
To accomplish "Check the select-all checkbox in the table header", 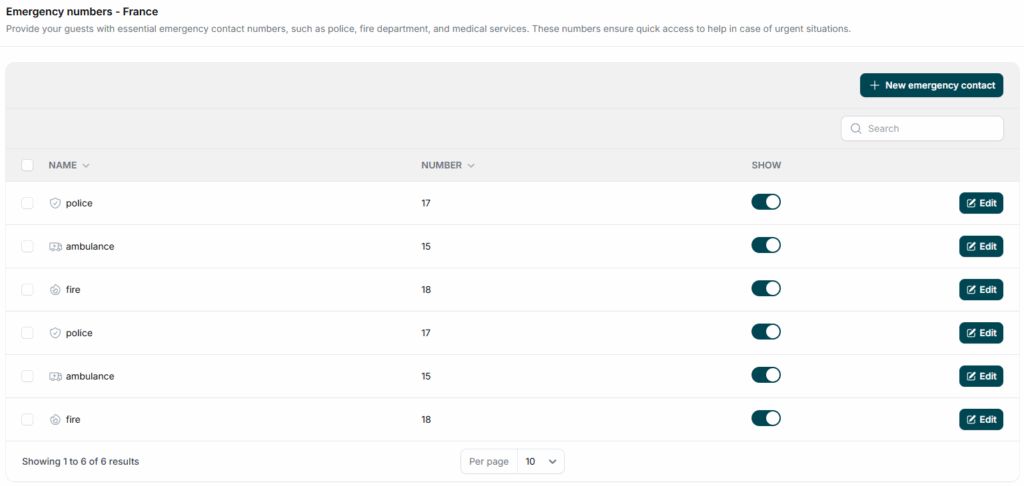I will (x=27, y=165).
